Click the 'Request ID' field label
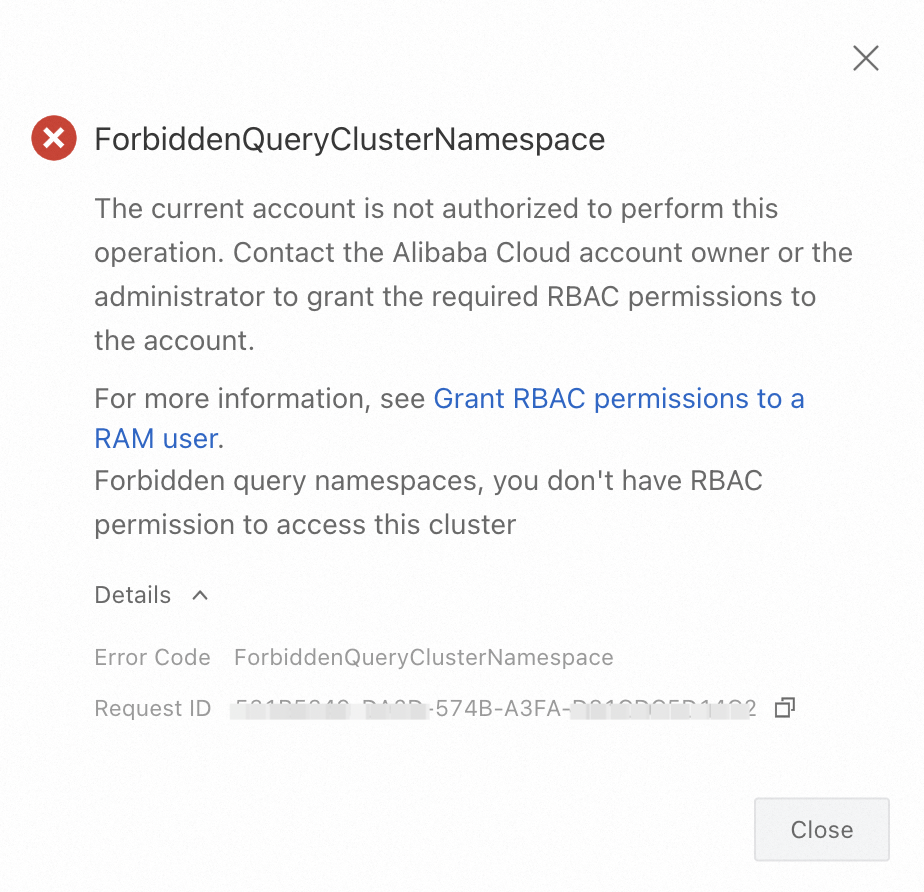The image size is (924, 892). coord(152,709)
